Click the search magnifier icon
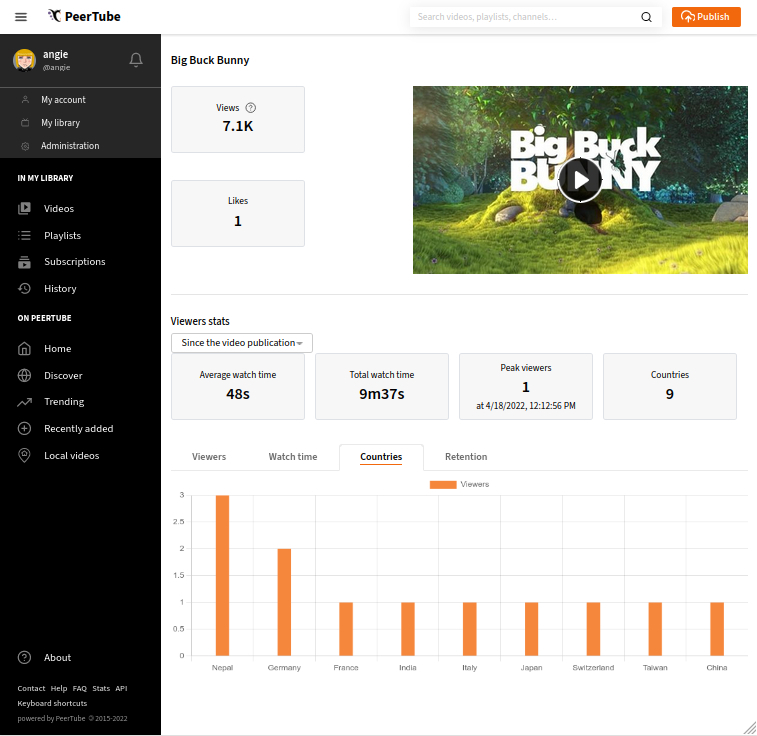Screen dimensions: 757x736 pyautogui.click(x=646, y=17)
